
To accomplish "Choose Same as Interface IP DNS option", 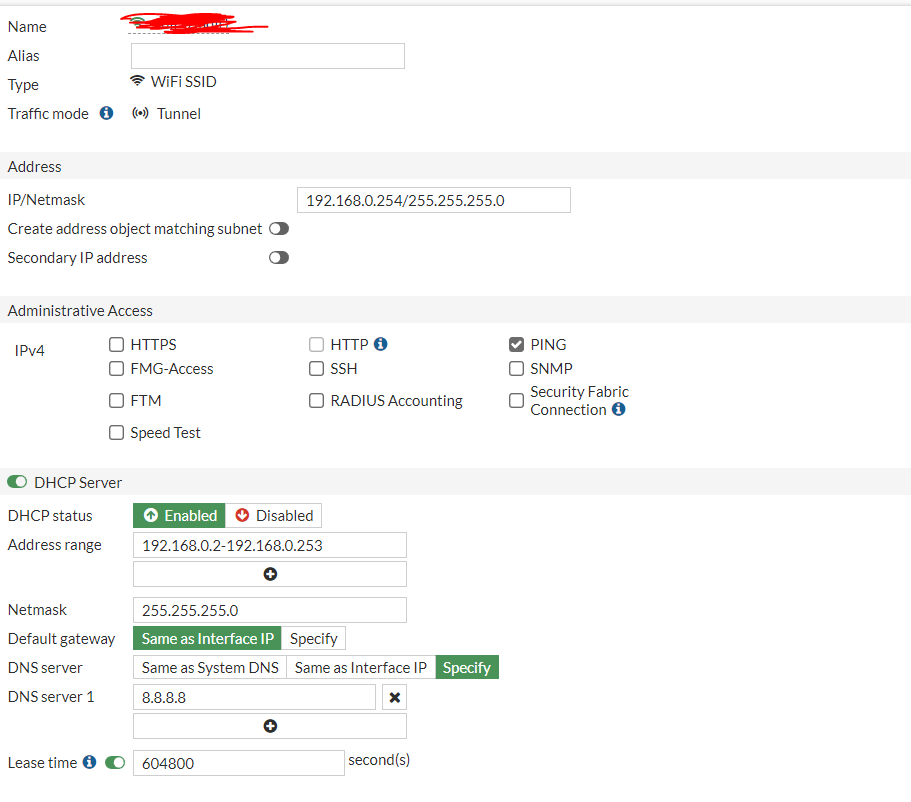I will click(x=361, y=667).
